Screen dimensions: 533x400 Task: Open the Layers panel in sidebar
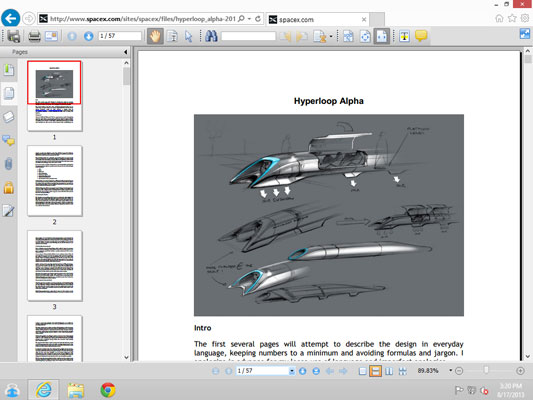9,117
